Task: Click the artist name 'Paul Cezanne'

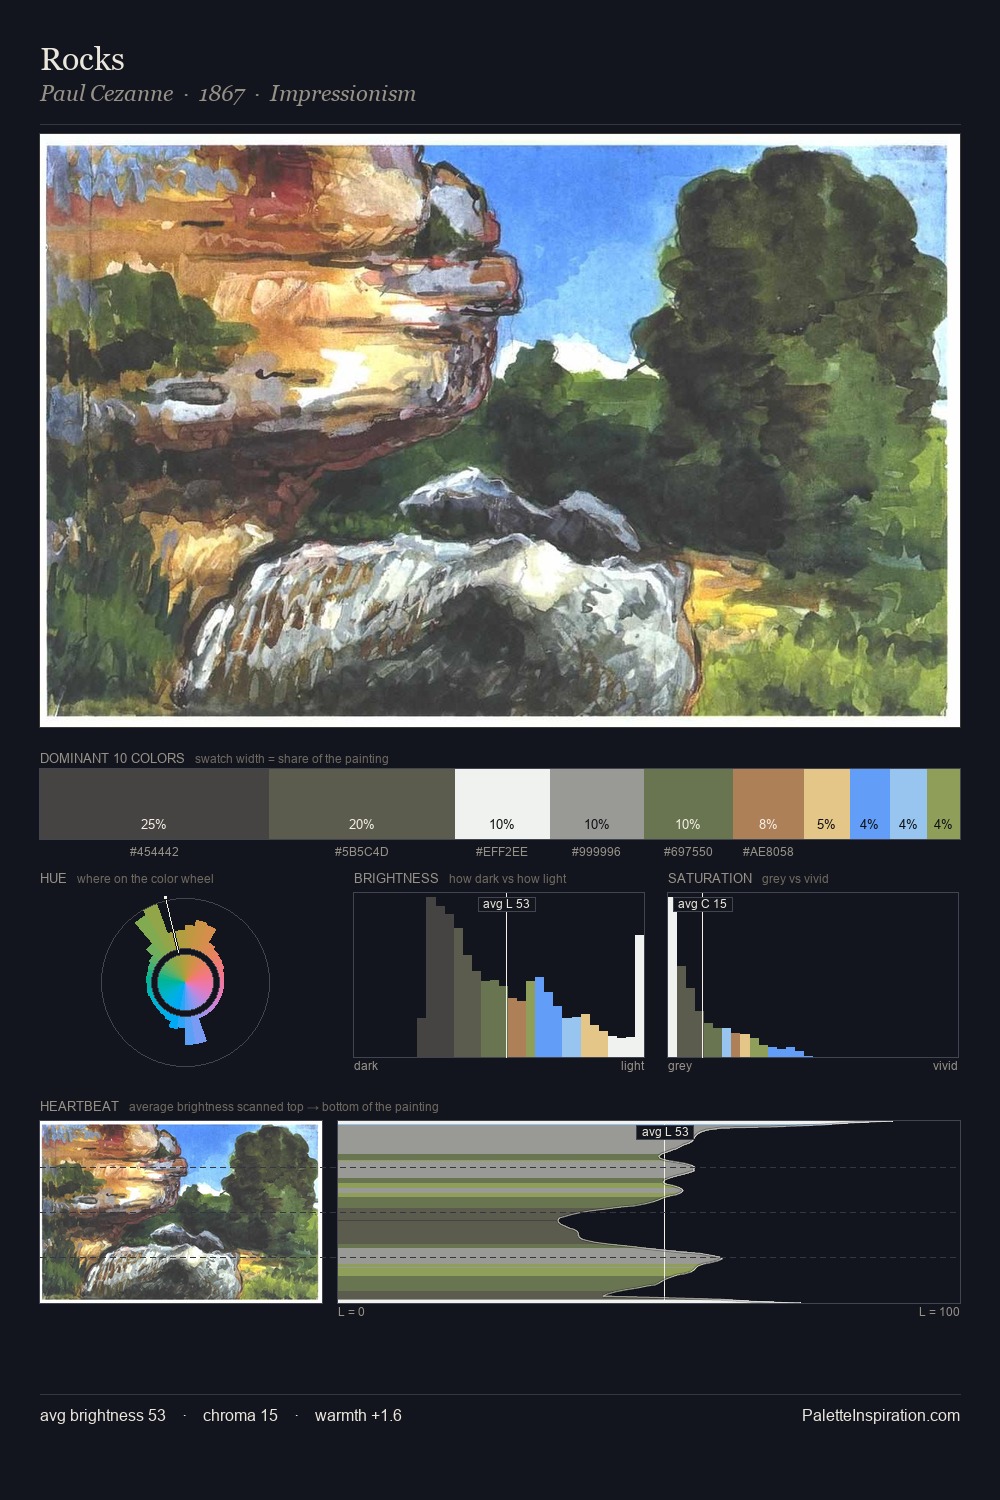Action: [107, 94]
